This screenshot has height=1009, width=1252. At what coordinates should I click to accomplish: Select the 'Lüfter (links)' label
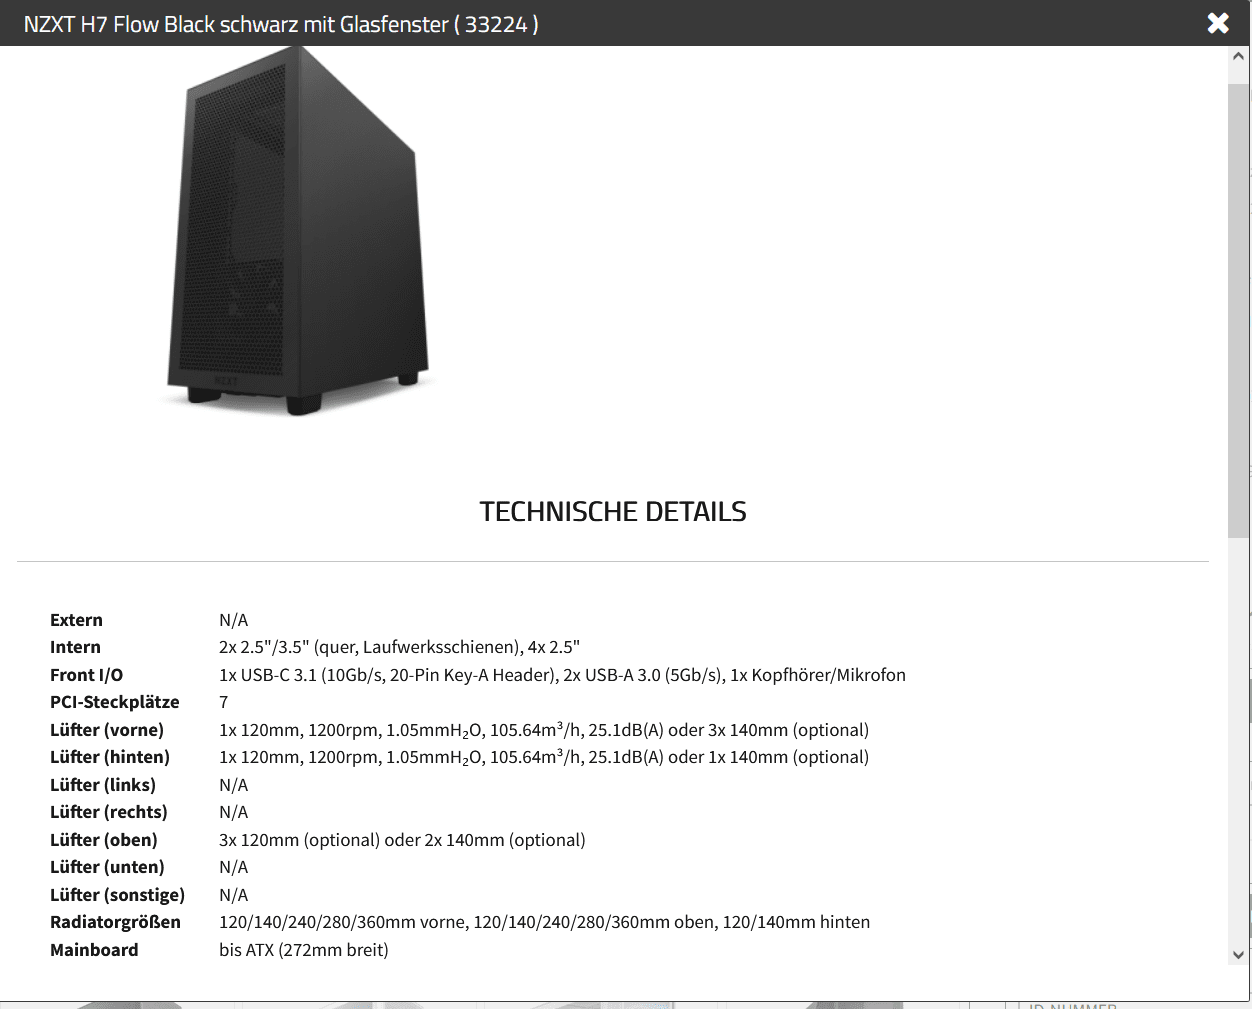click(103, 785)
